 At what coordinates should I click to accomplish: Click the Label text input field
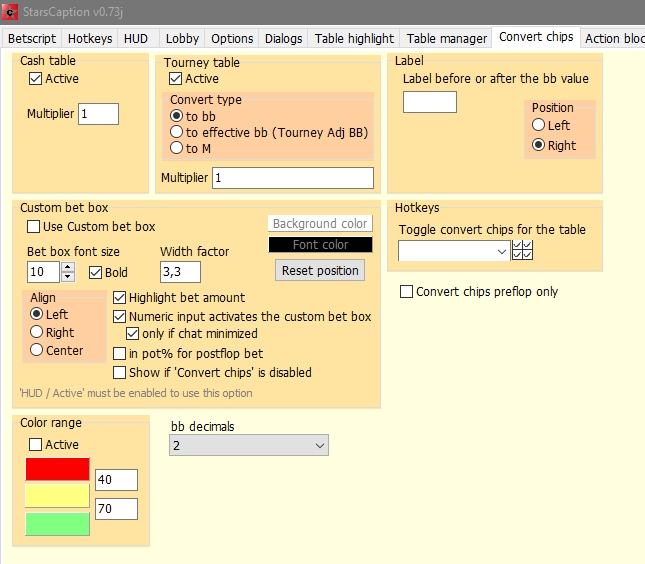(x=430, y=102)
